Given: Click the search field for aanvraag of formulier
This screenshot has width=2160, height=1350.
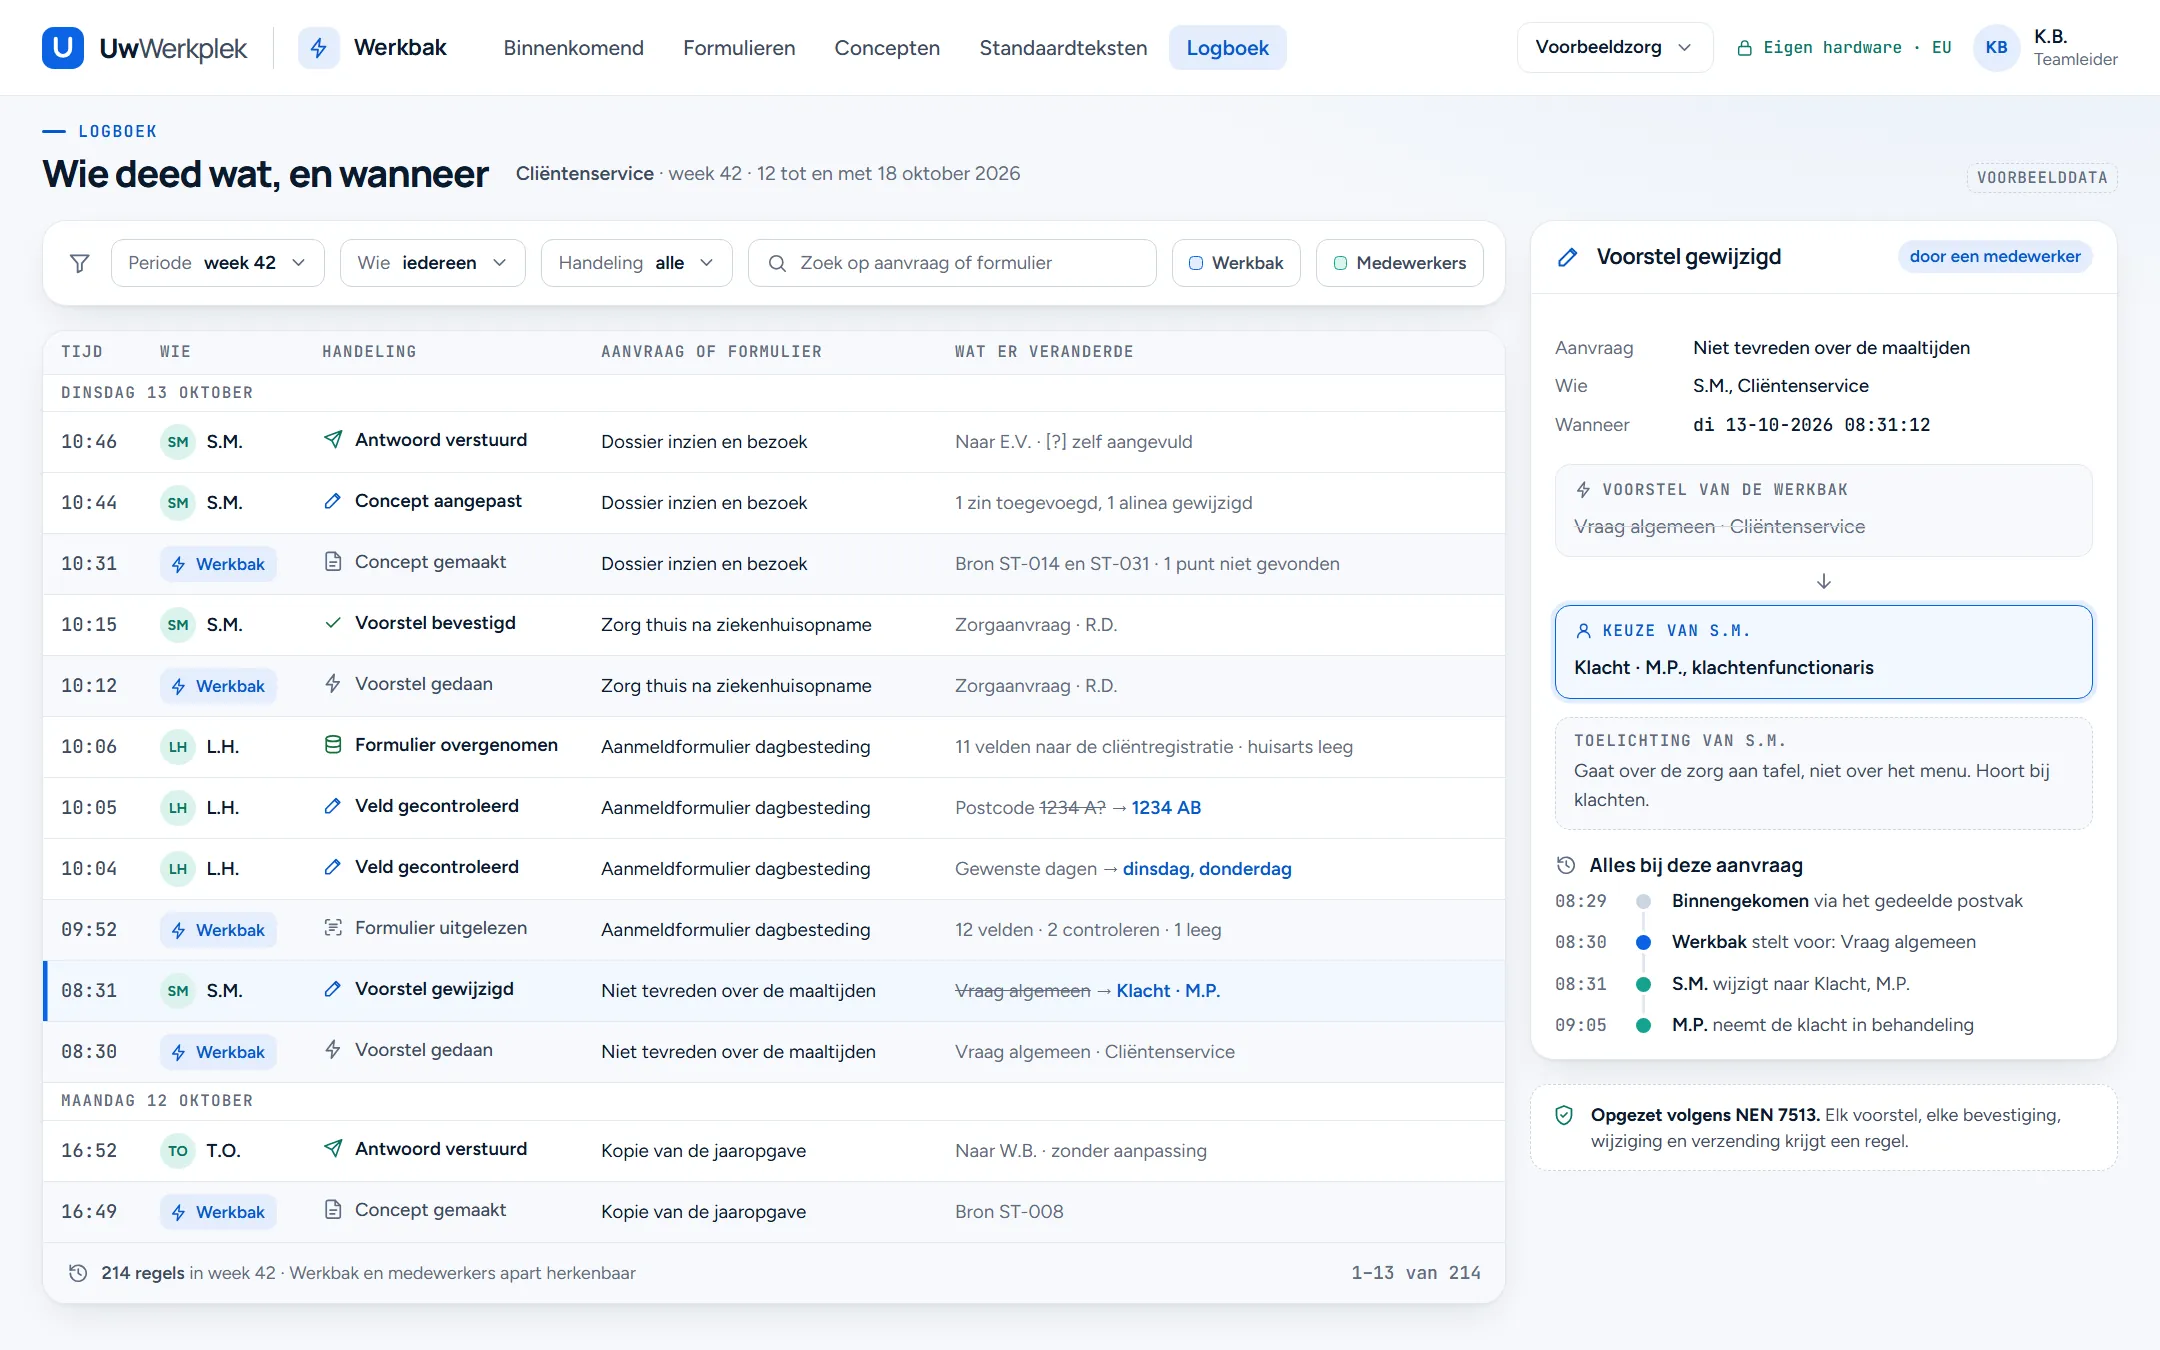Looking at the screenshot, I should pyautogui.click(x=952, y=263).
